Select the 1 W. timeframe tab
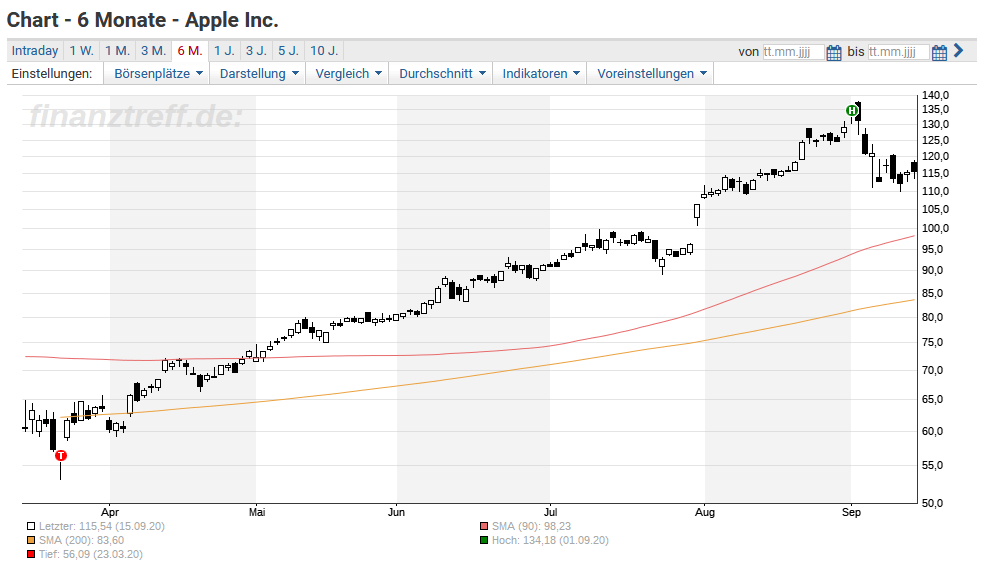The image size is (989, 565). coord(81,51)
